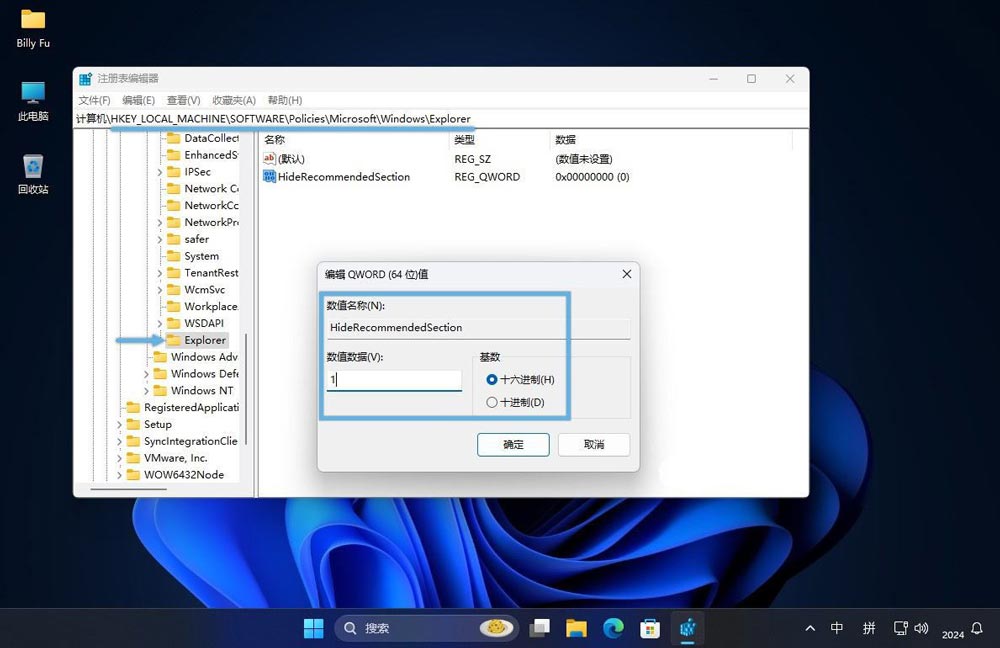1000x648 pixels.
Task: Click the HideRecommendedSection QWORD value icon
Action: (x=269, y=177)
